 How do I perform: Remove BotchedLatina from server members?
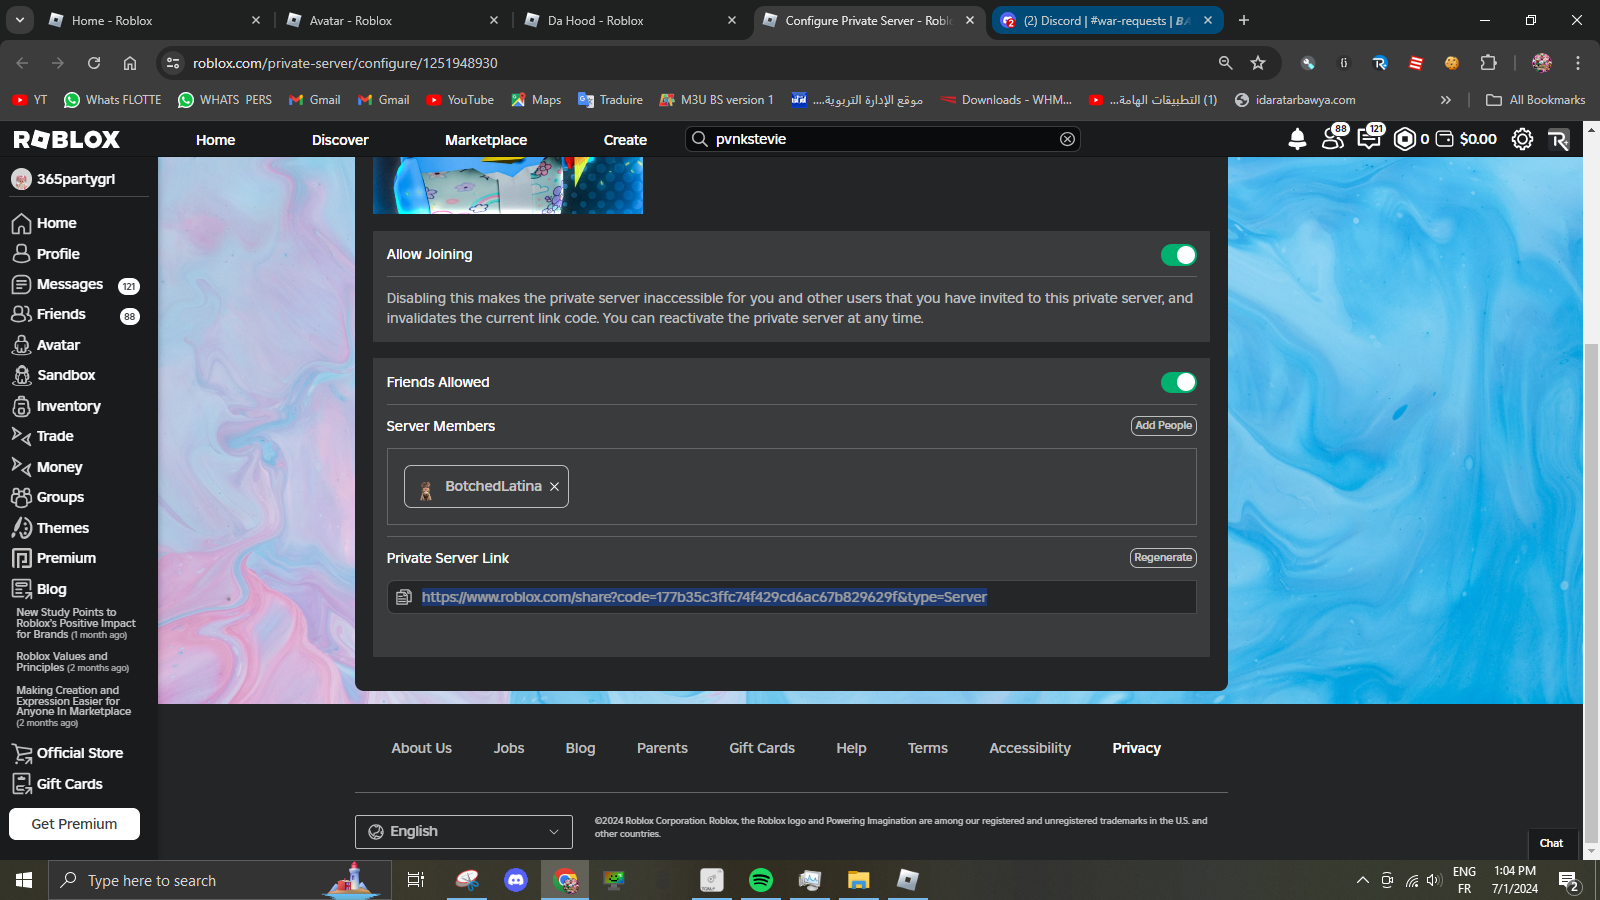coord(554,487)
